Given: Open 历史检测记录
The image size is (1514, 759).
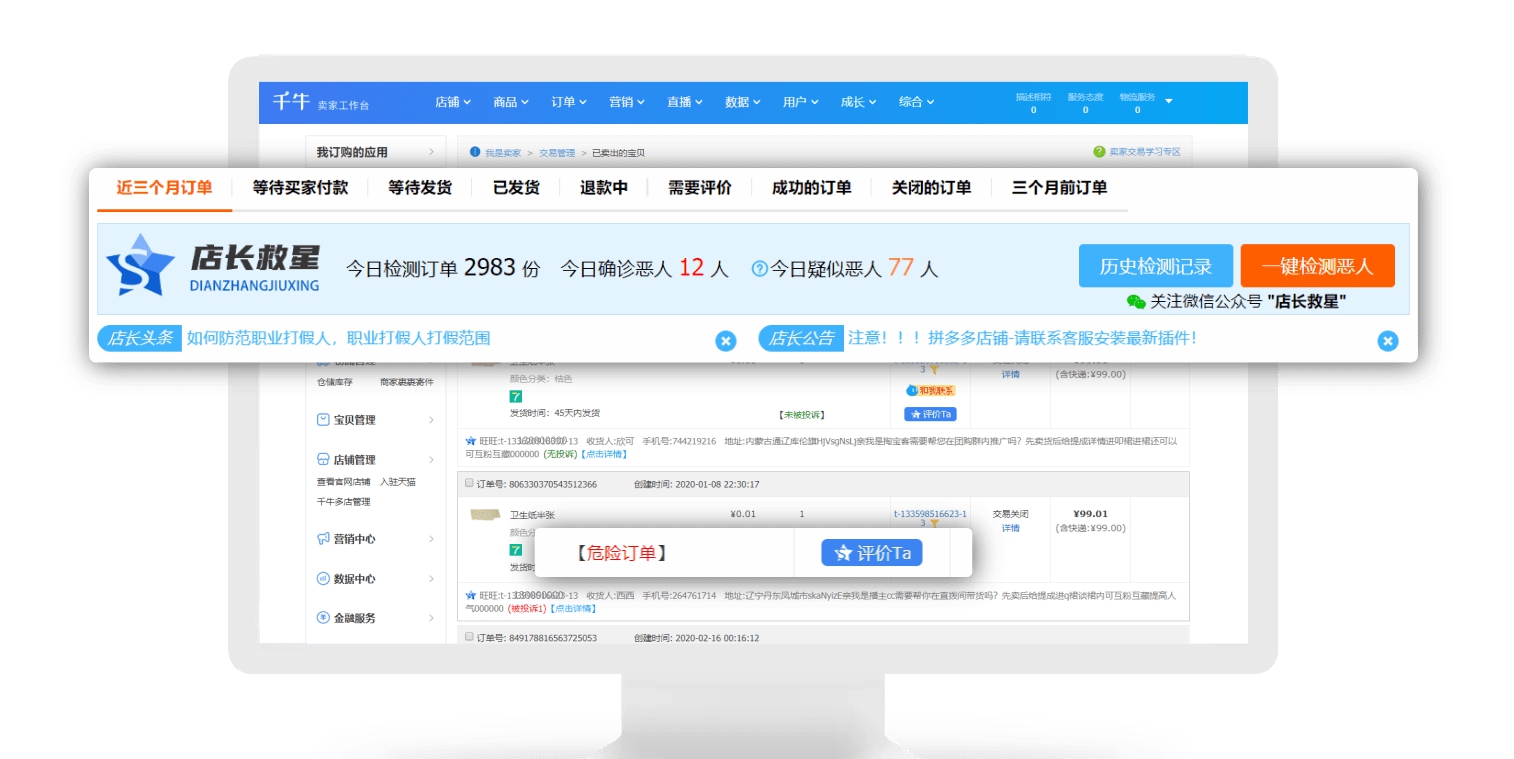Looking at the screenshot, I should [1154, 266].
